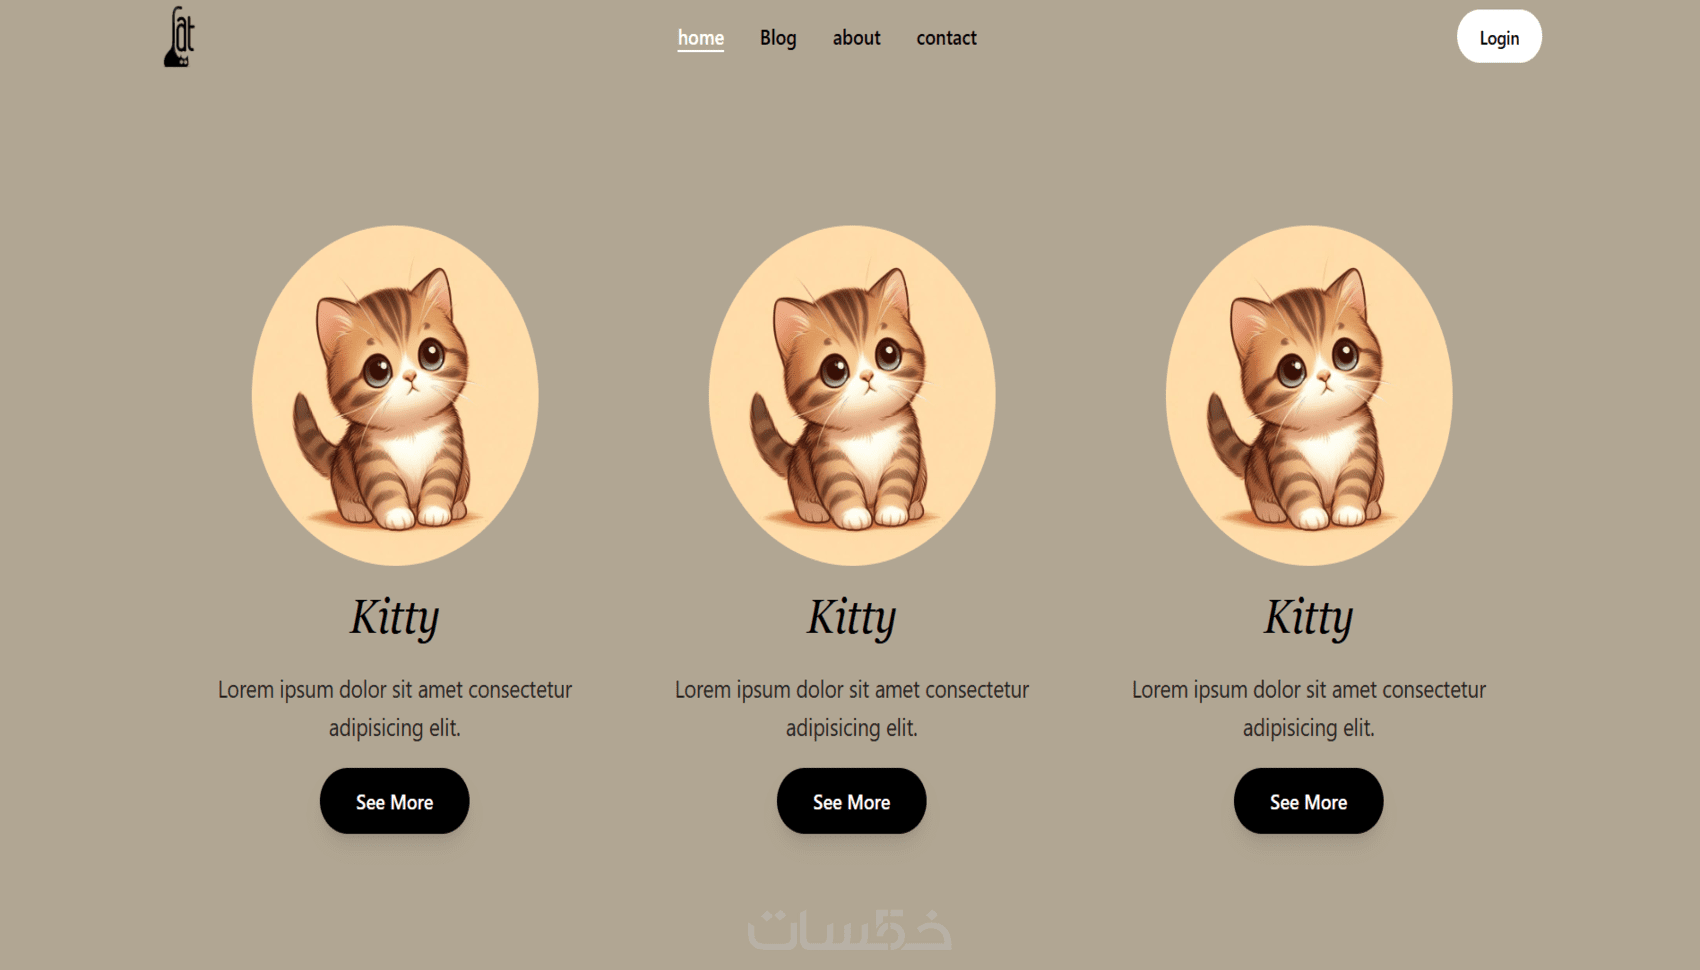Click See More on the left card
The height and width of the screenshot is (970, 1700).
(395, 801)
